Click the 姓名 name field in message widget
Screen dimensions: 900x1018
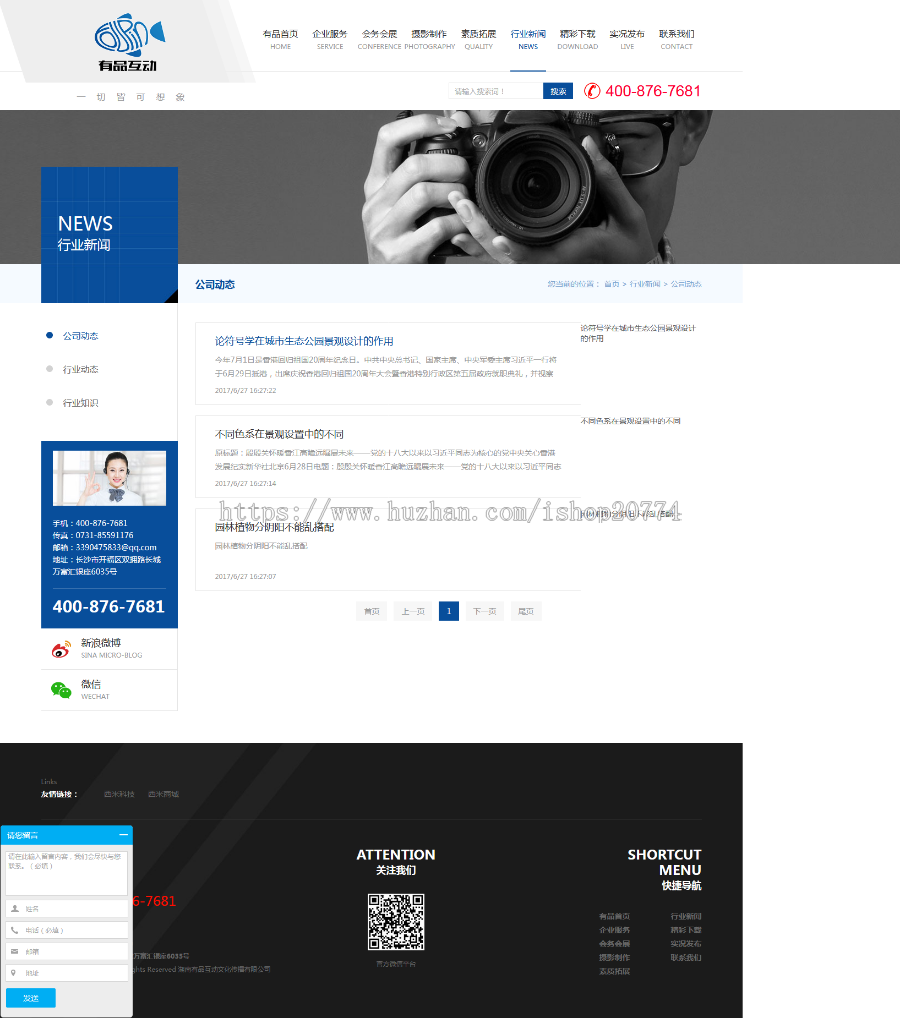click(x=68, y=908)
